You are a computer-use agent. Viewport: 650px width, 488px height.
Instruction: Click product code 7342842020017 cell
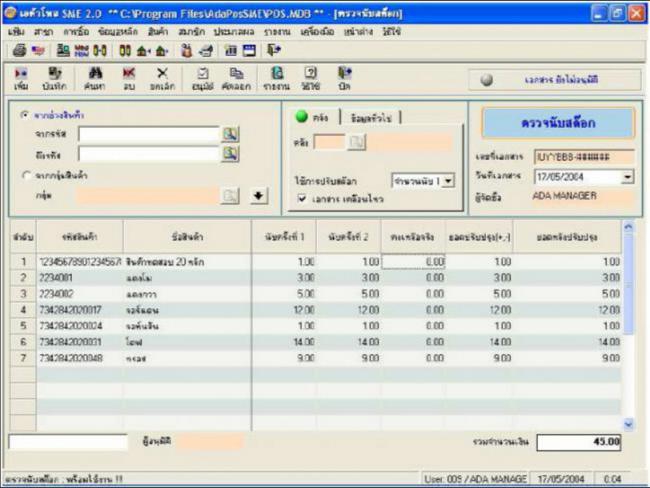click(80, 310)
